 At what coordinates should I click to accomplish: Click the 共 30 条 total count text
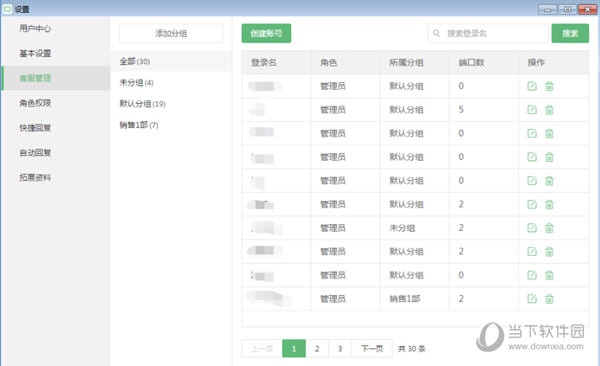pyautogui.click(x=412, y=348)
